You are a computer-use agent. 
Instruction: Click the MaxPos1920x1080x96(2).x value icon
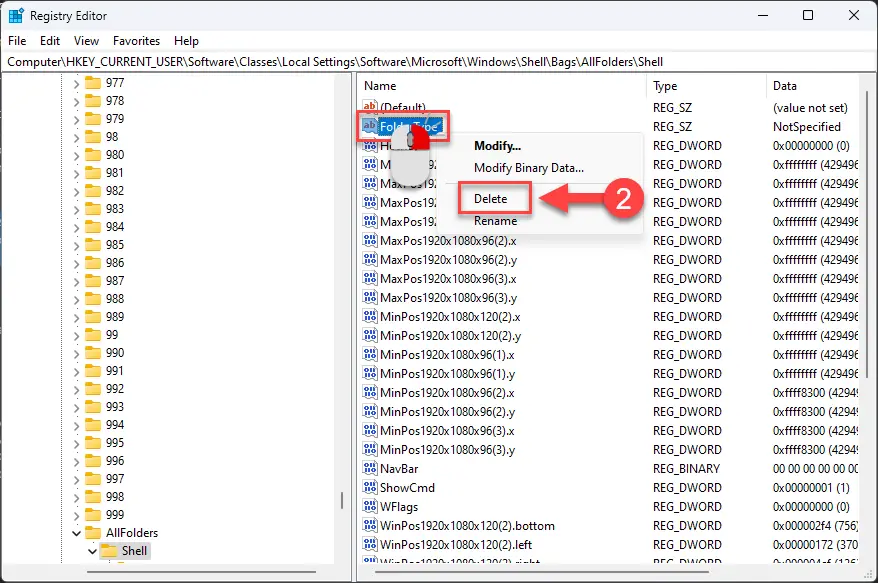370,240
